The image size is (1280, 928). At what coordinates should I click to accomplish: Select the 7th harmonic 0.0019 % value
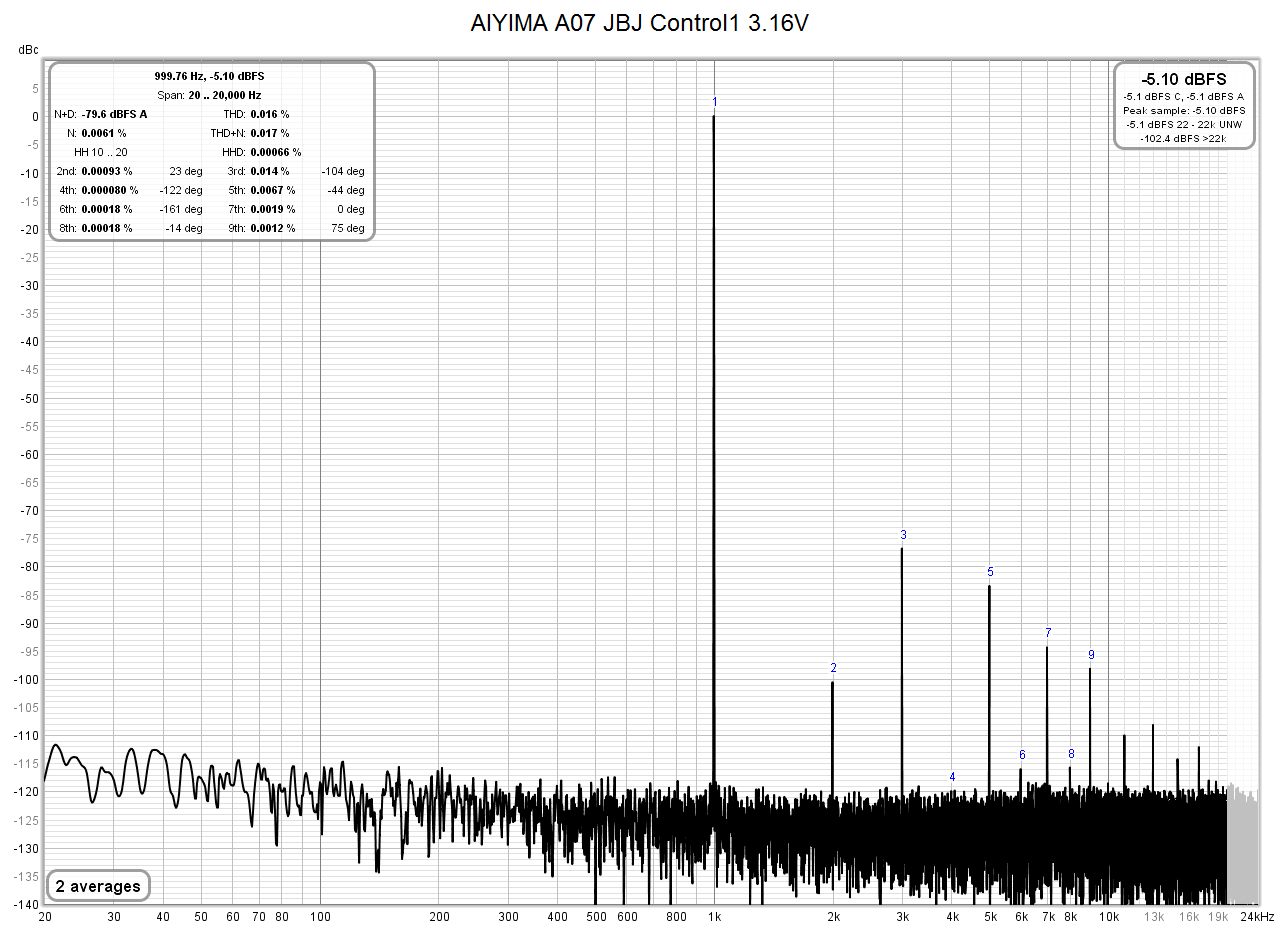271,209
